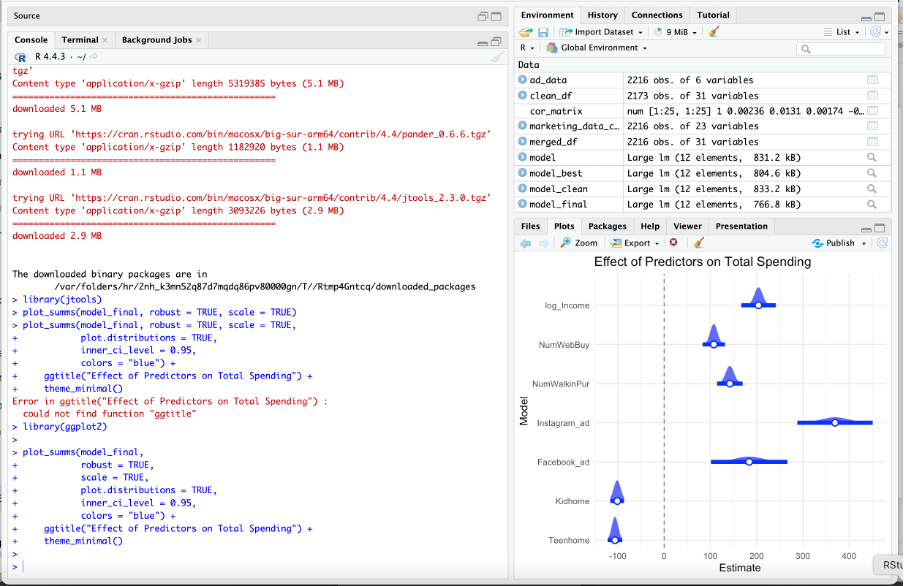Viewport: 904px width, 586px height.
Task: Refresh the current plot
Action: click(882, 243)
